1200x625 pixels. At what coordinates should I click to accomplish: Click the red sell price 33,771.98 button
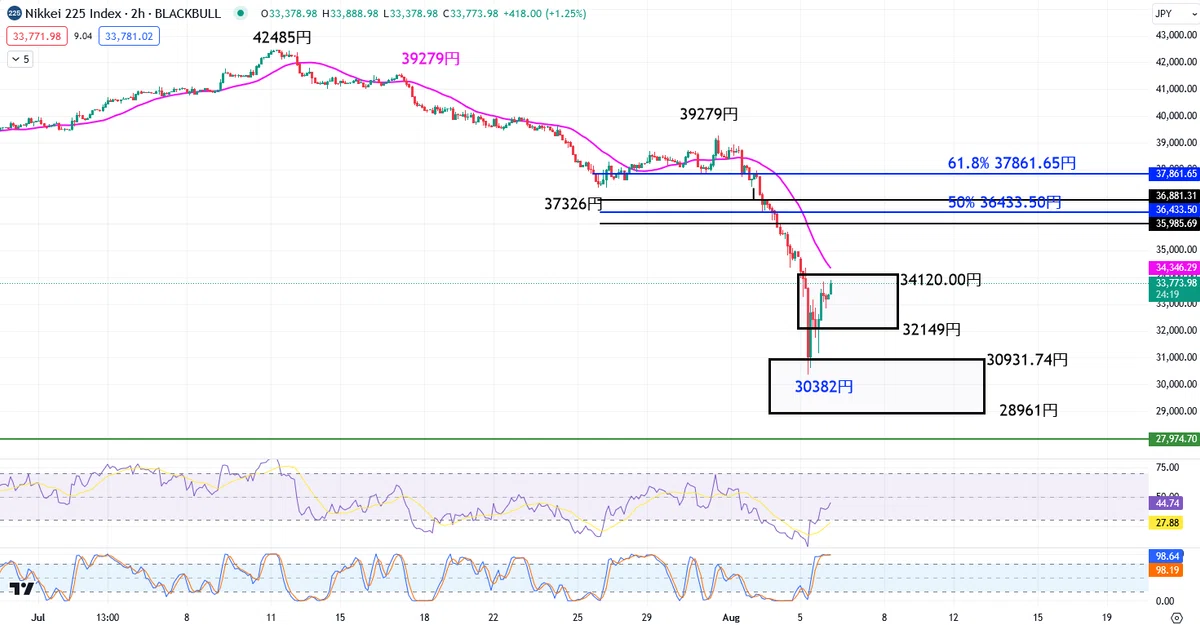pyautogui.click(x=36, y=36)
